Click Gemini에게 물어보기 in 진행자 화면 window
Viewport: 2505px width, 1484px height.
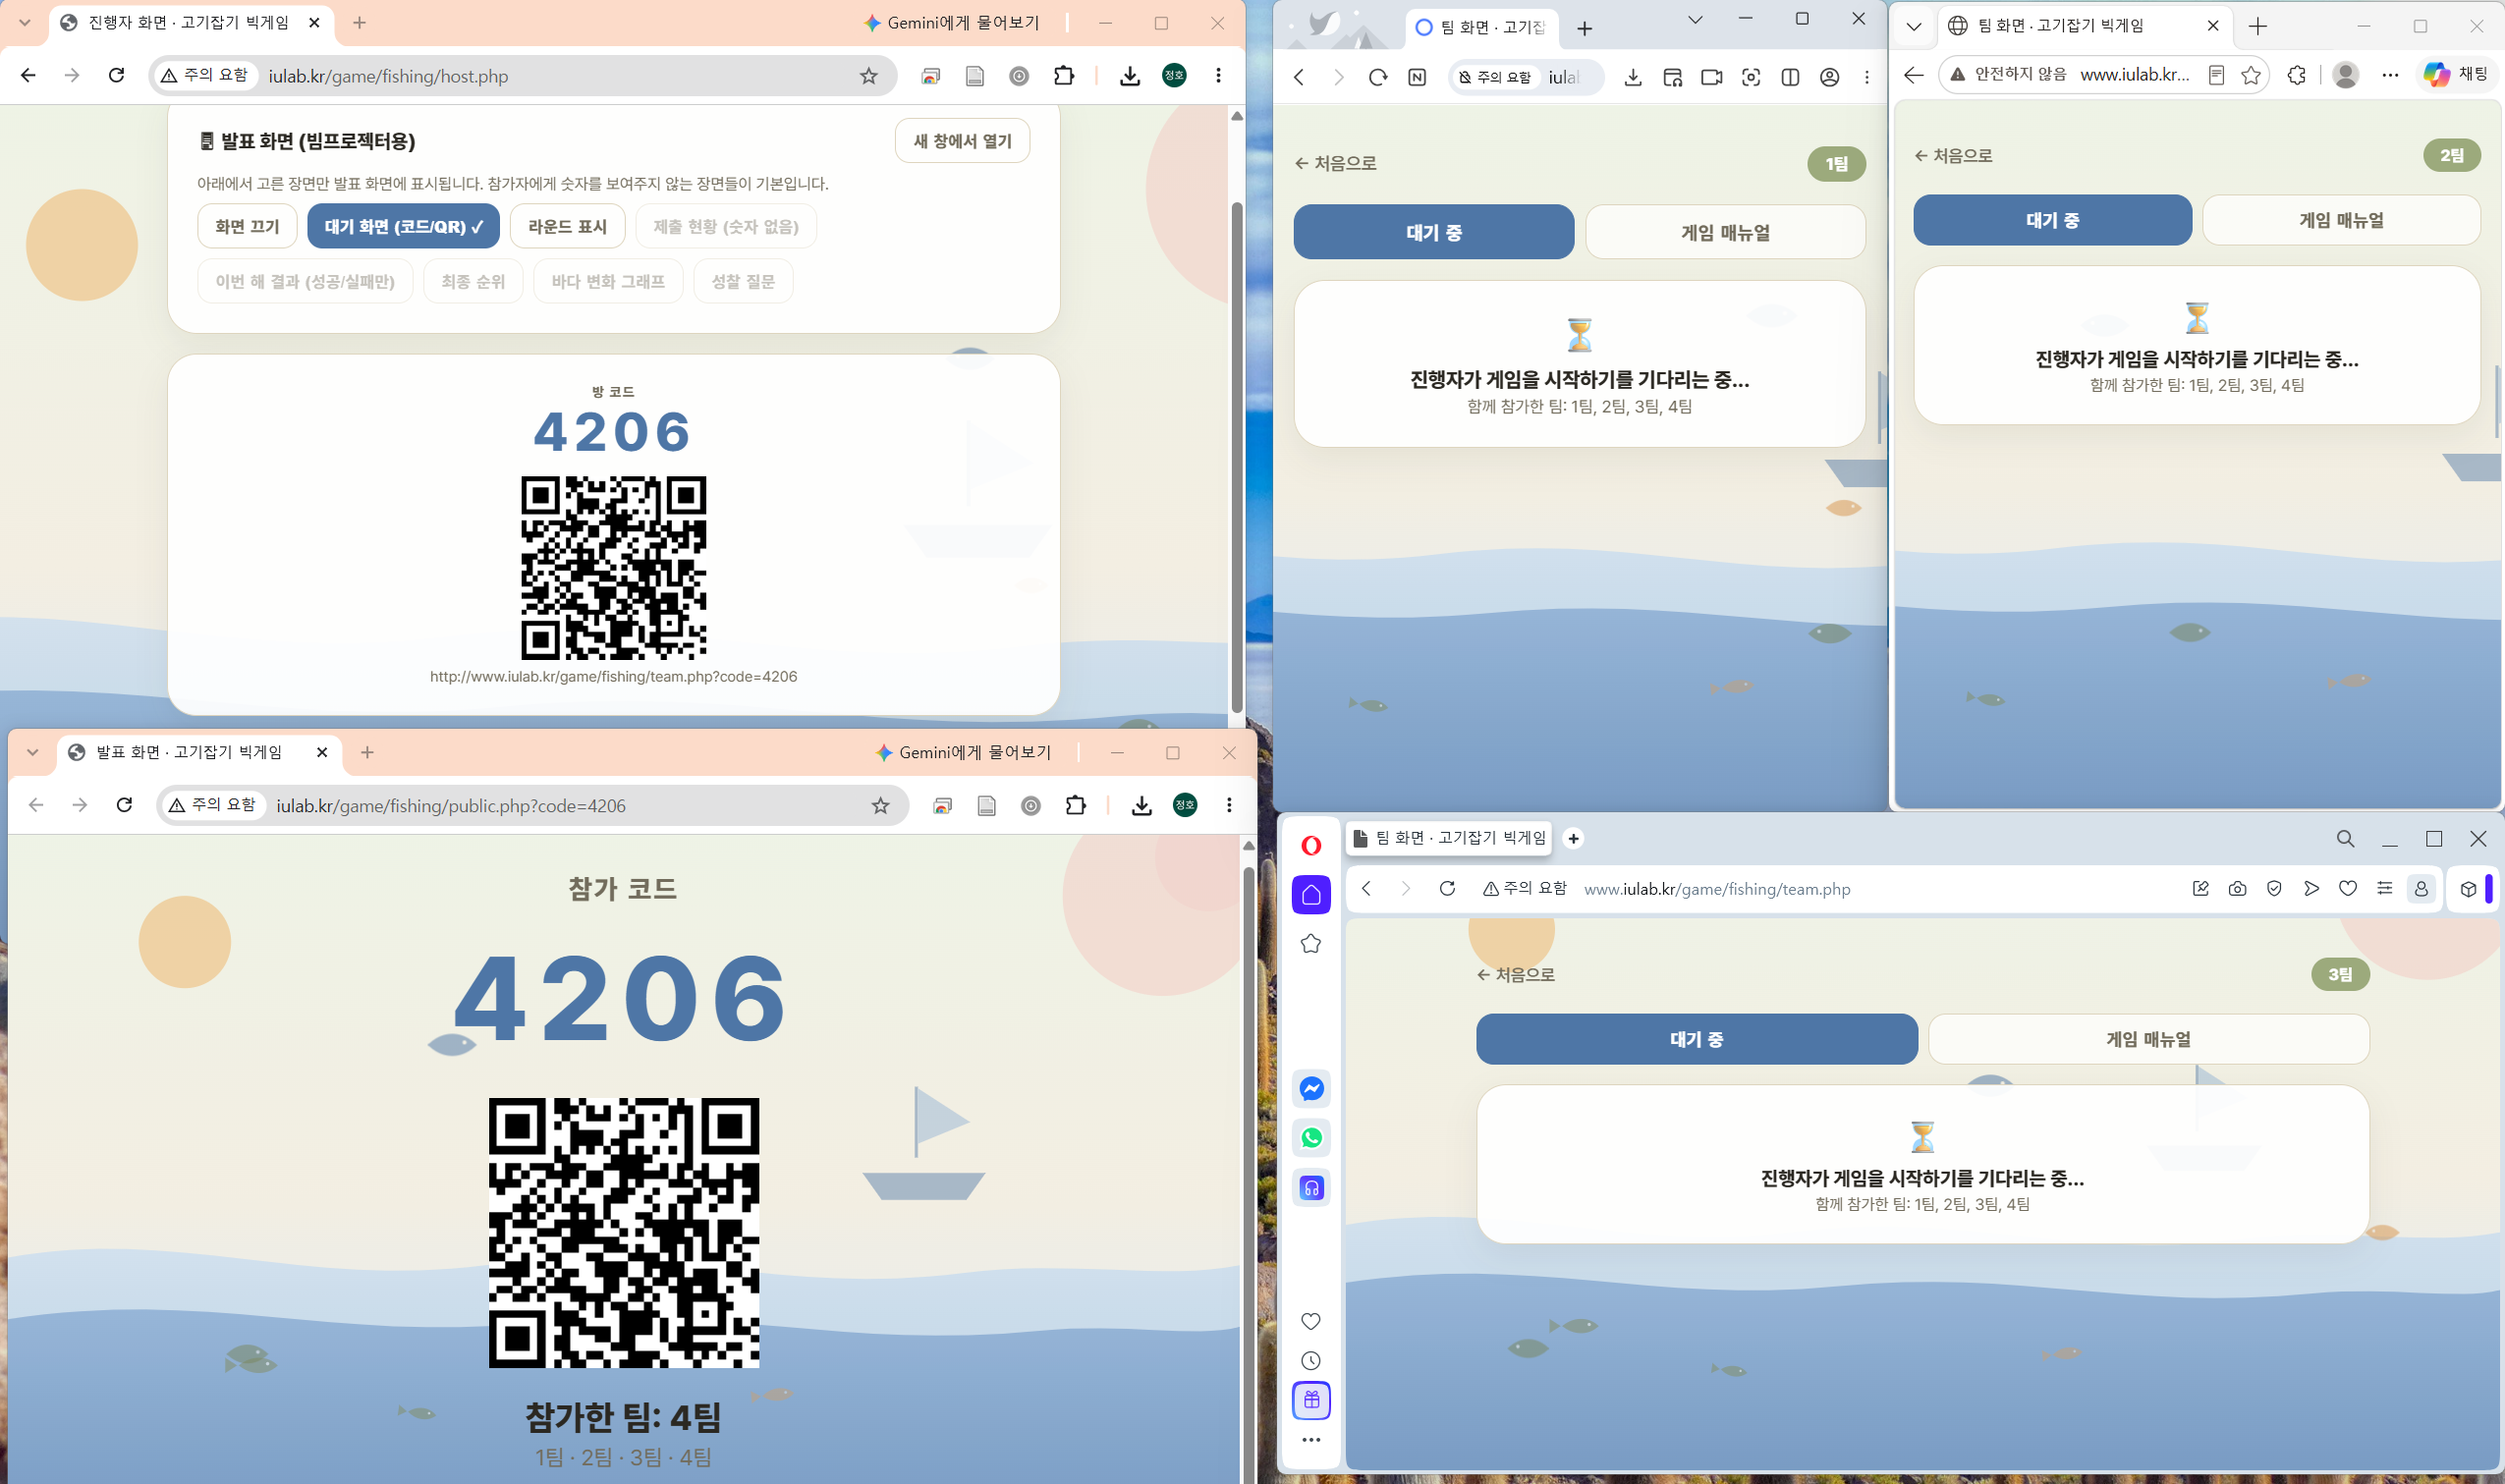[x=952, y=23]
